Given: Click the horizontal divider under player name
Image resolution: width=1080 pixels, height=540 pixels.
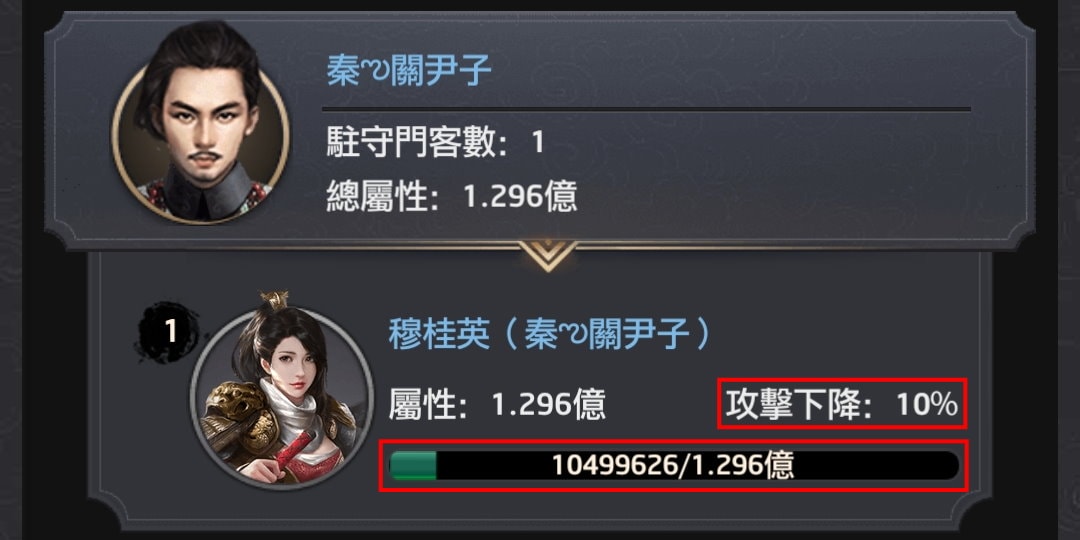Looking at the screenshot, I should coord(646,109).
